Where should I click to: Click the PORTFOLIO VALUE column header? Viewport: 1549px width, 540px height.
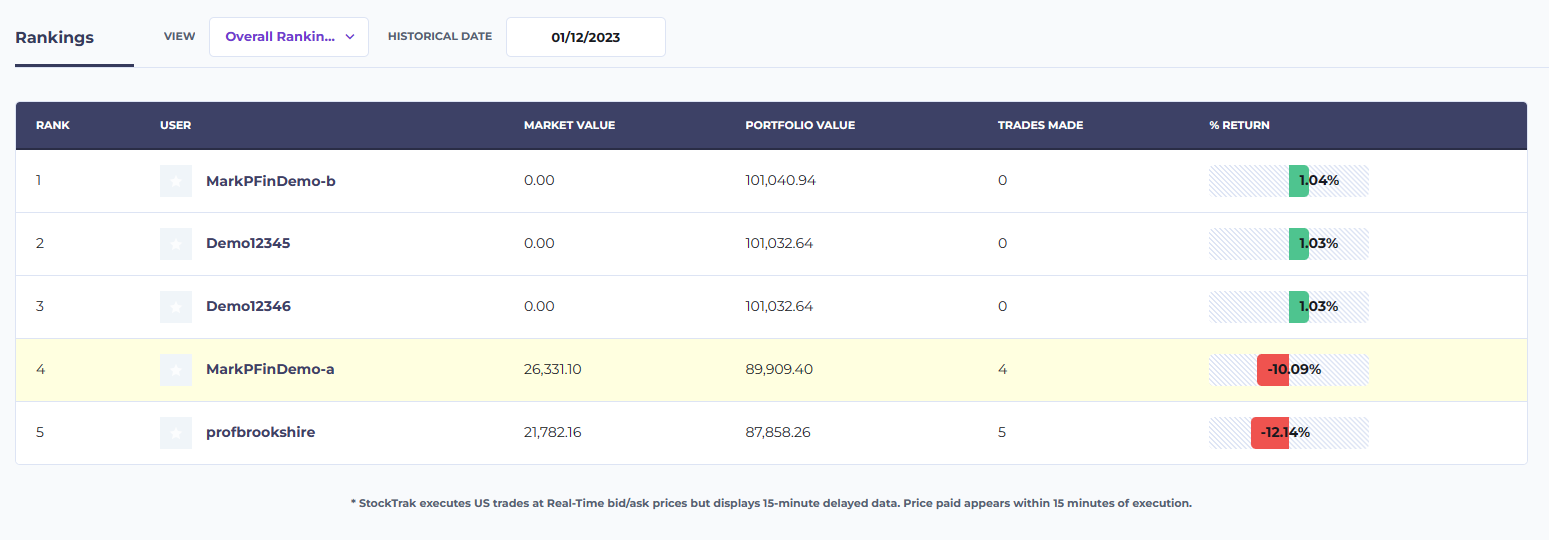800,126
